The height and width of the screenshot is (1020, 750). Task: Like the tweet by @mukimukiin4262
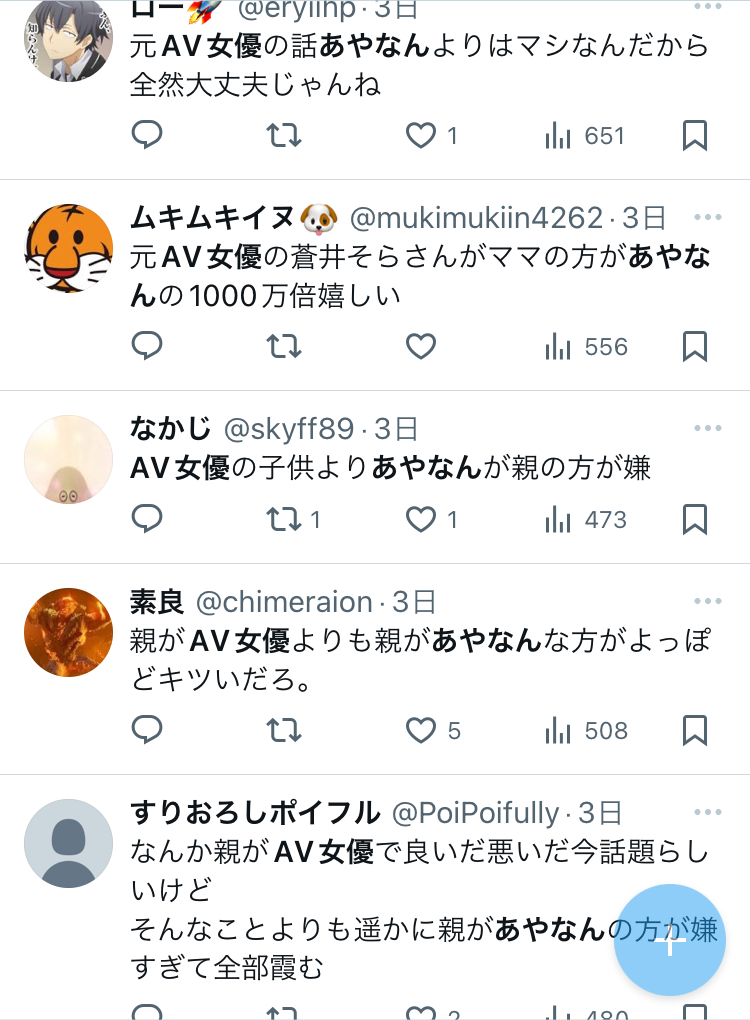pyautogui.click(x=421, y=346)
